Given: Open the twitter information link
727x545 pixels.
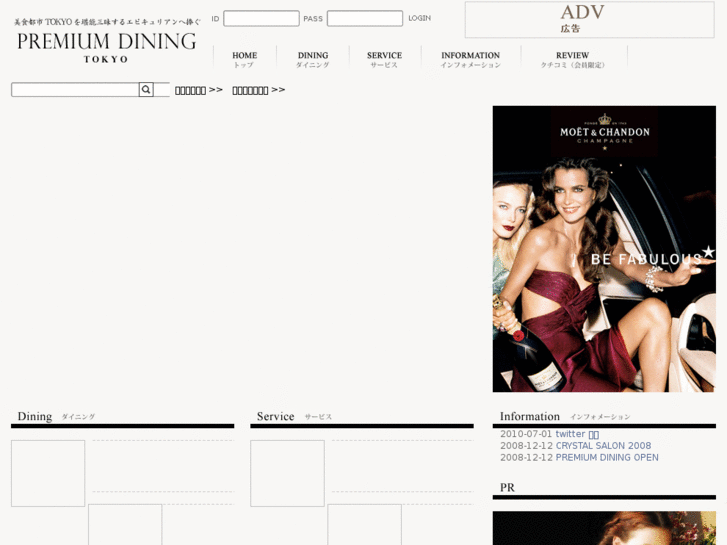Looking at the screenshot, I should 577,434.
